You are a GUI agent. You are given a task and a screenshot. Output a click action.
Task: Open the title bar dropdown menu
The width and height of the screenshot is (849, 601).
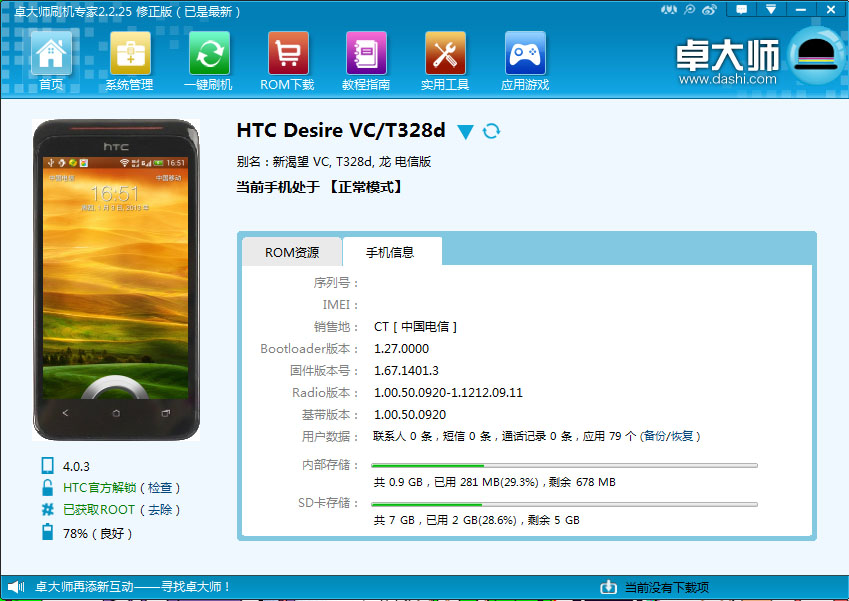[770, 9]
